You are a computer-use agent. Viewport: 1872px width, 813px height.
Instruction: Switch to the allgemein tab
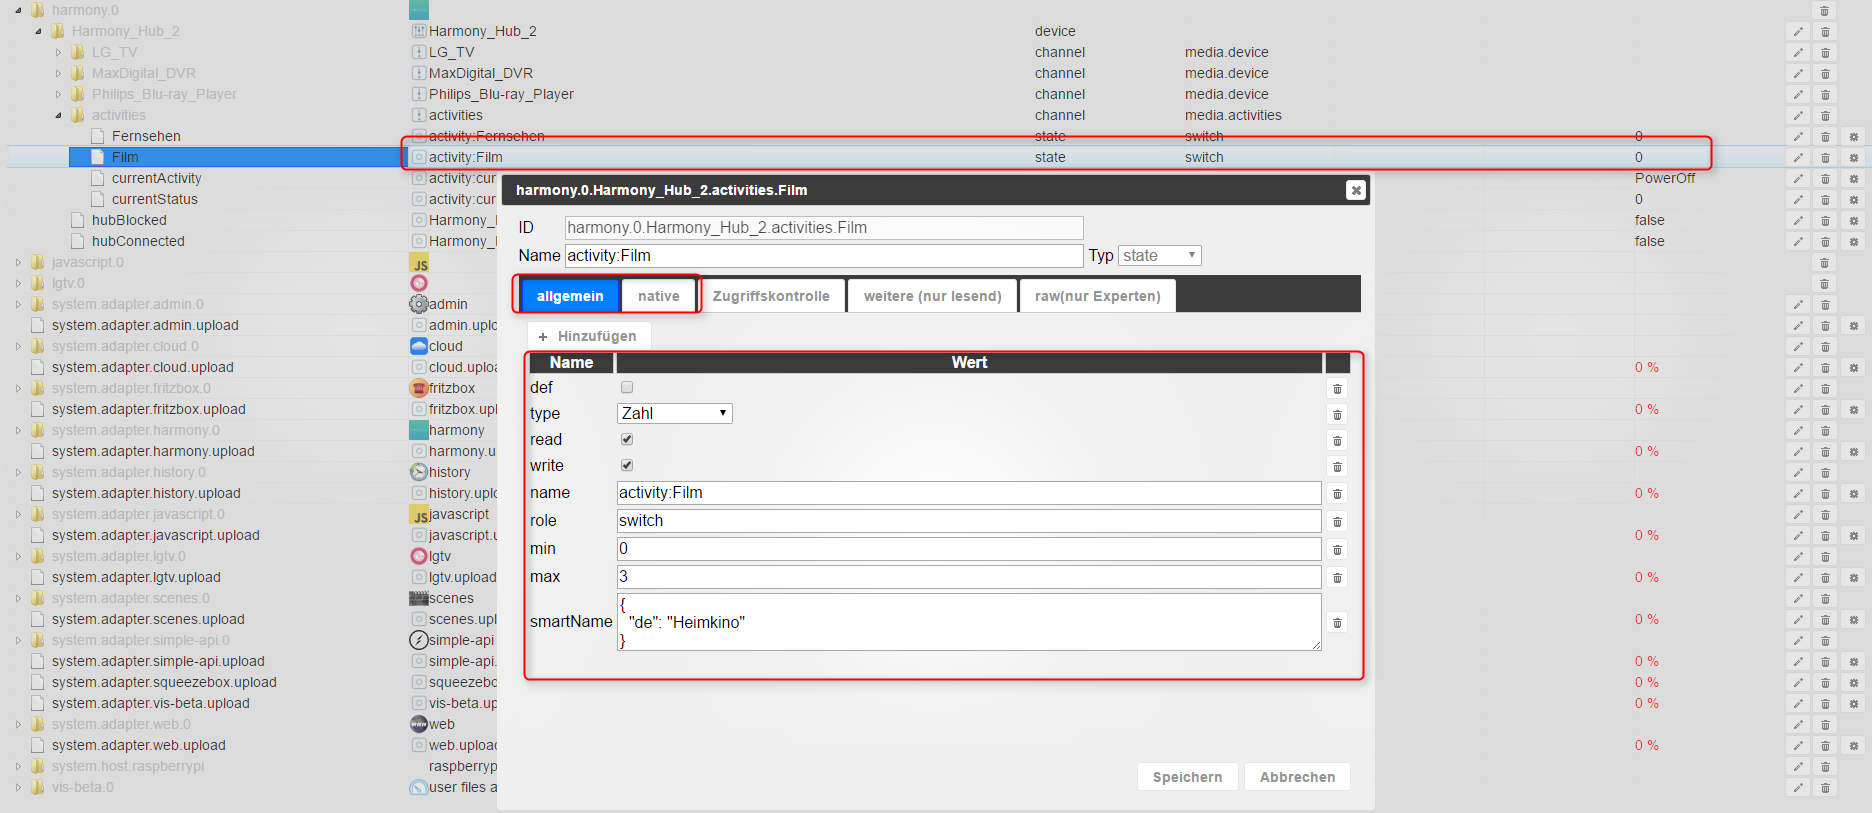coord(570,296)
